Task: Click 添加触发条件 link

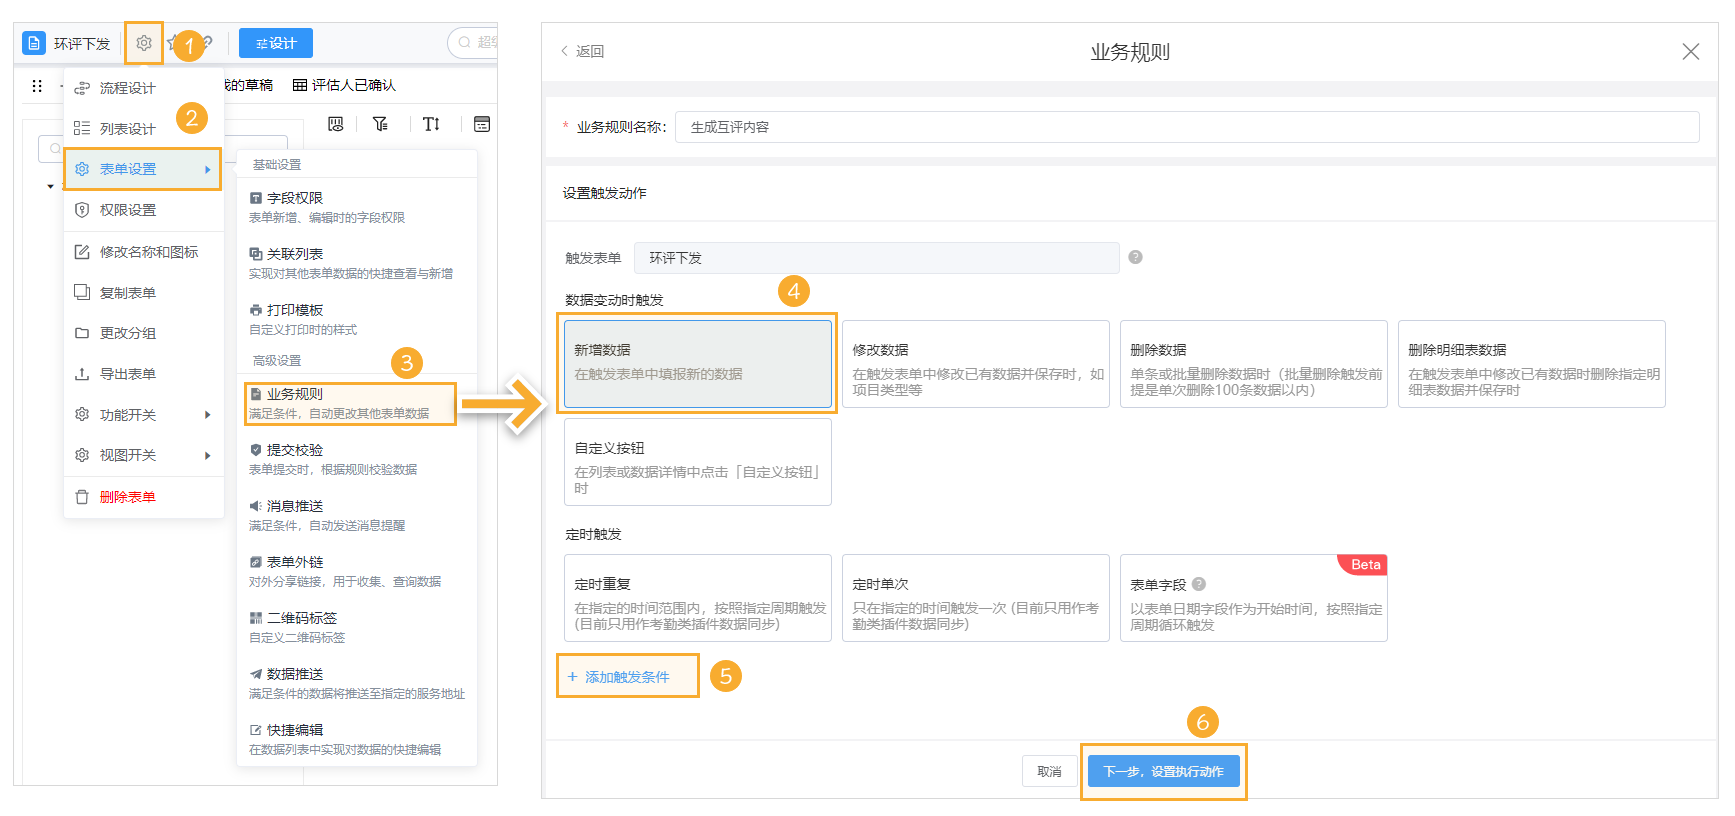Action: click(619, 677)
